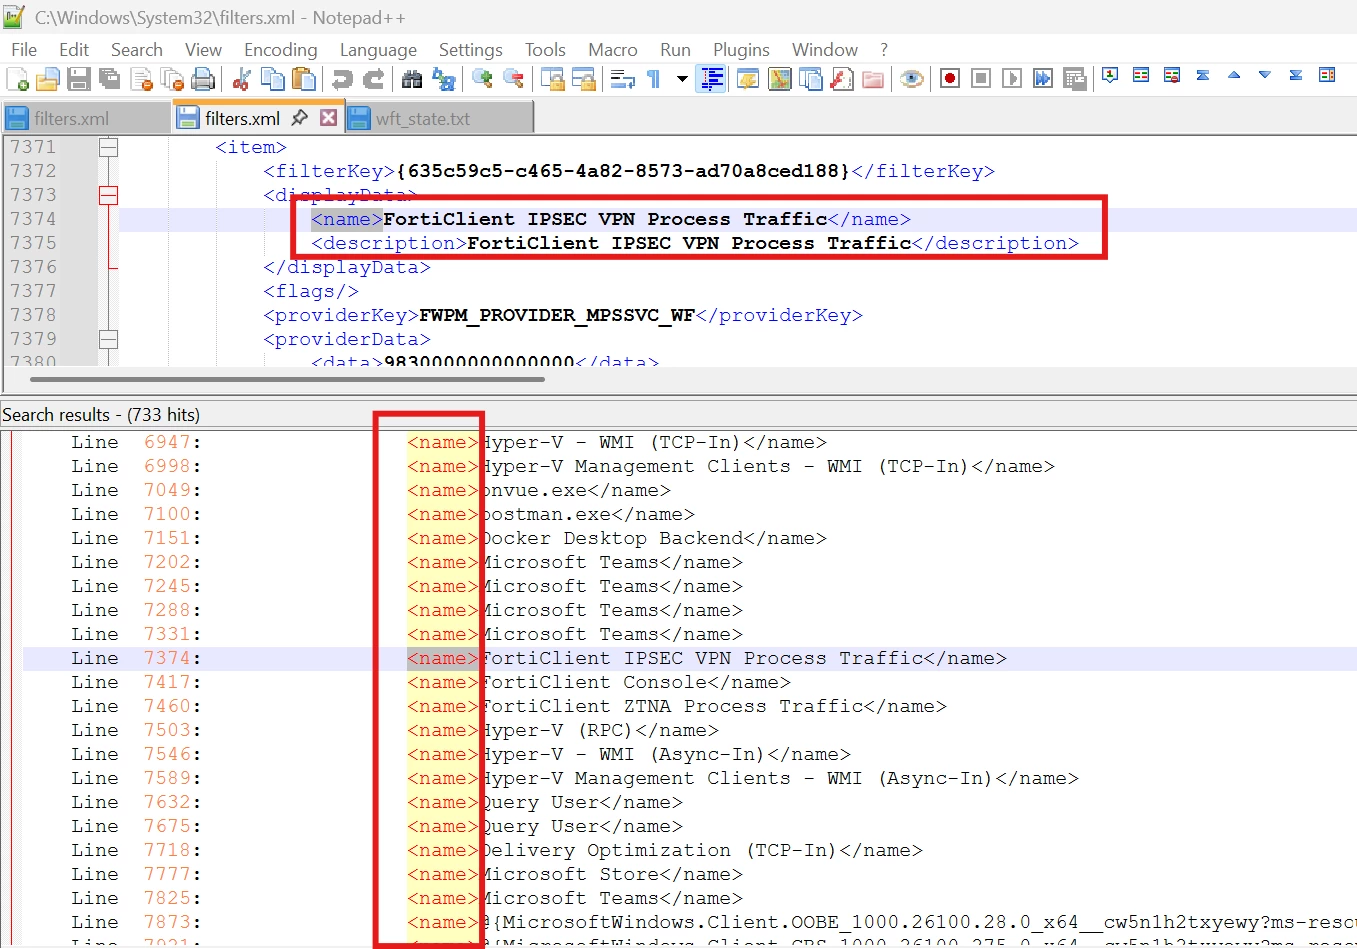
Task: Open the Document List panel icon
Action: tap(811, 79)
